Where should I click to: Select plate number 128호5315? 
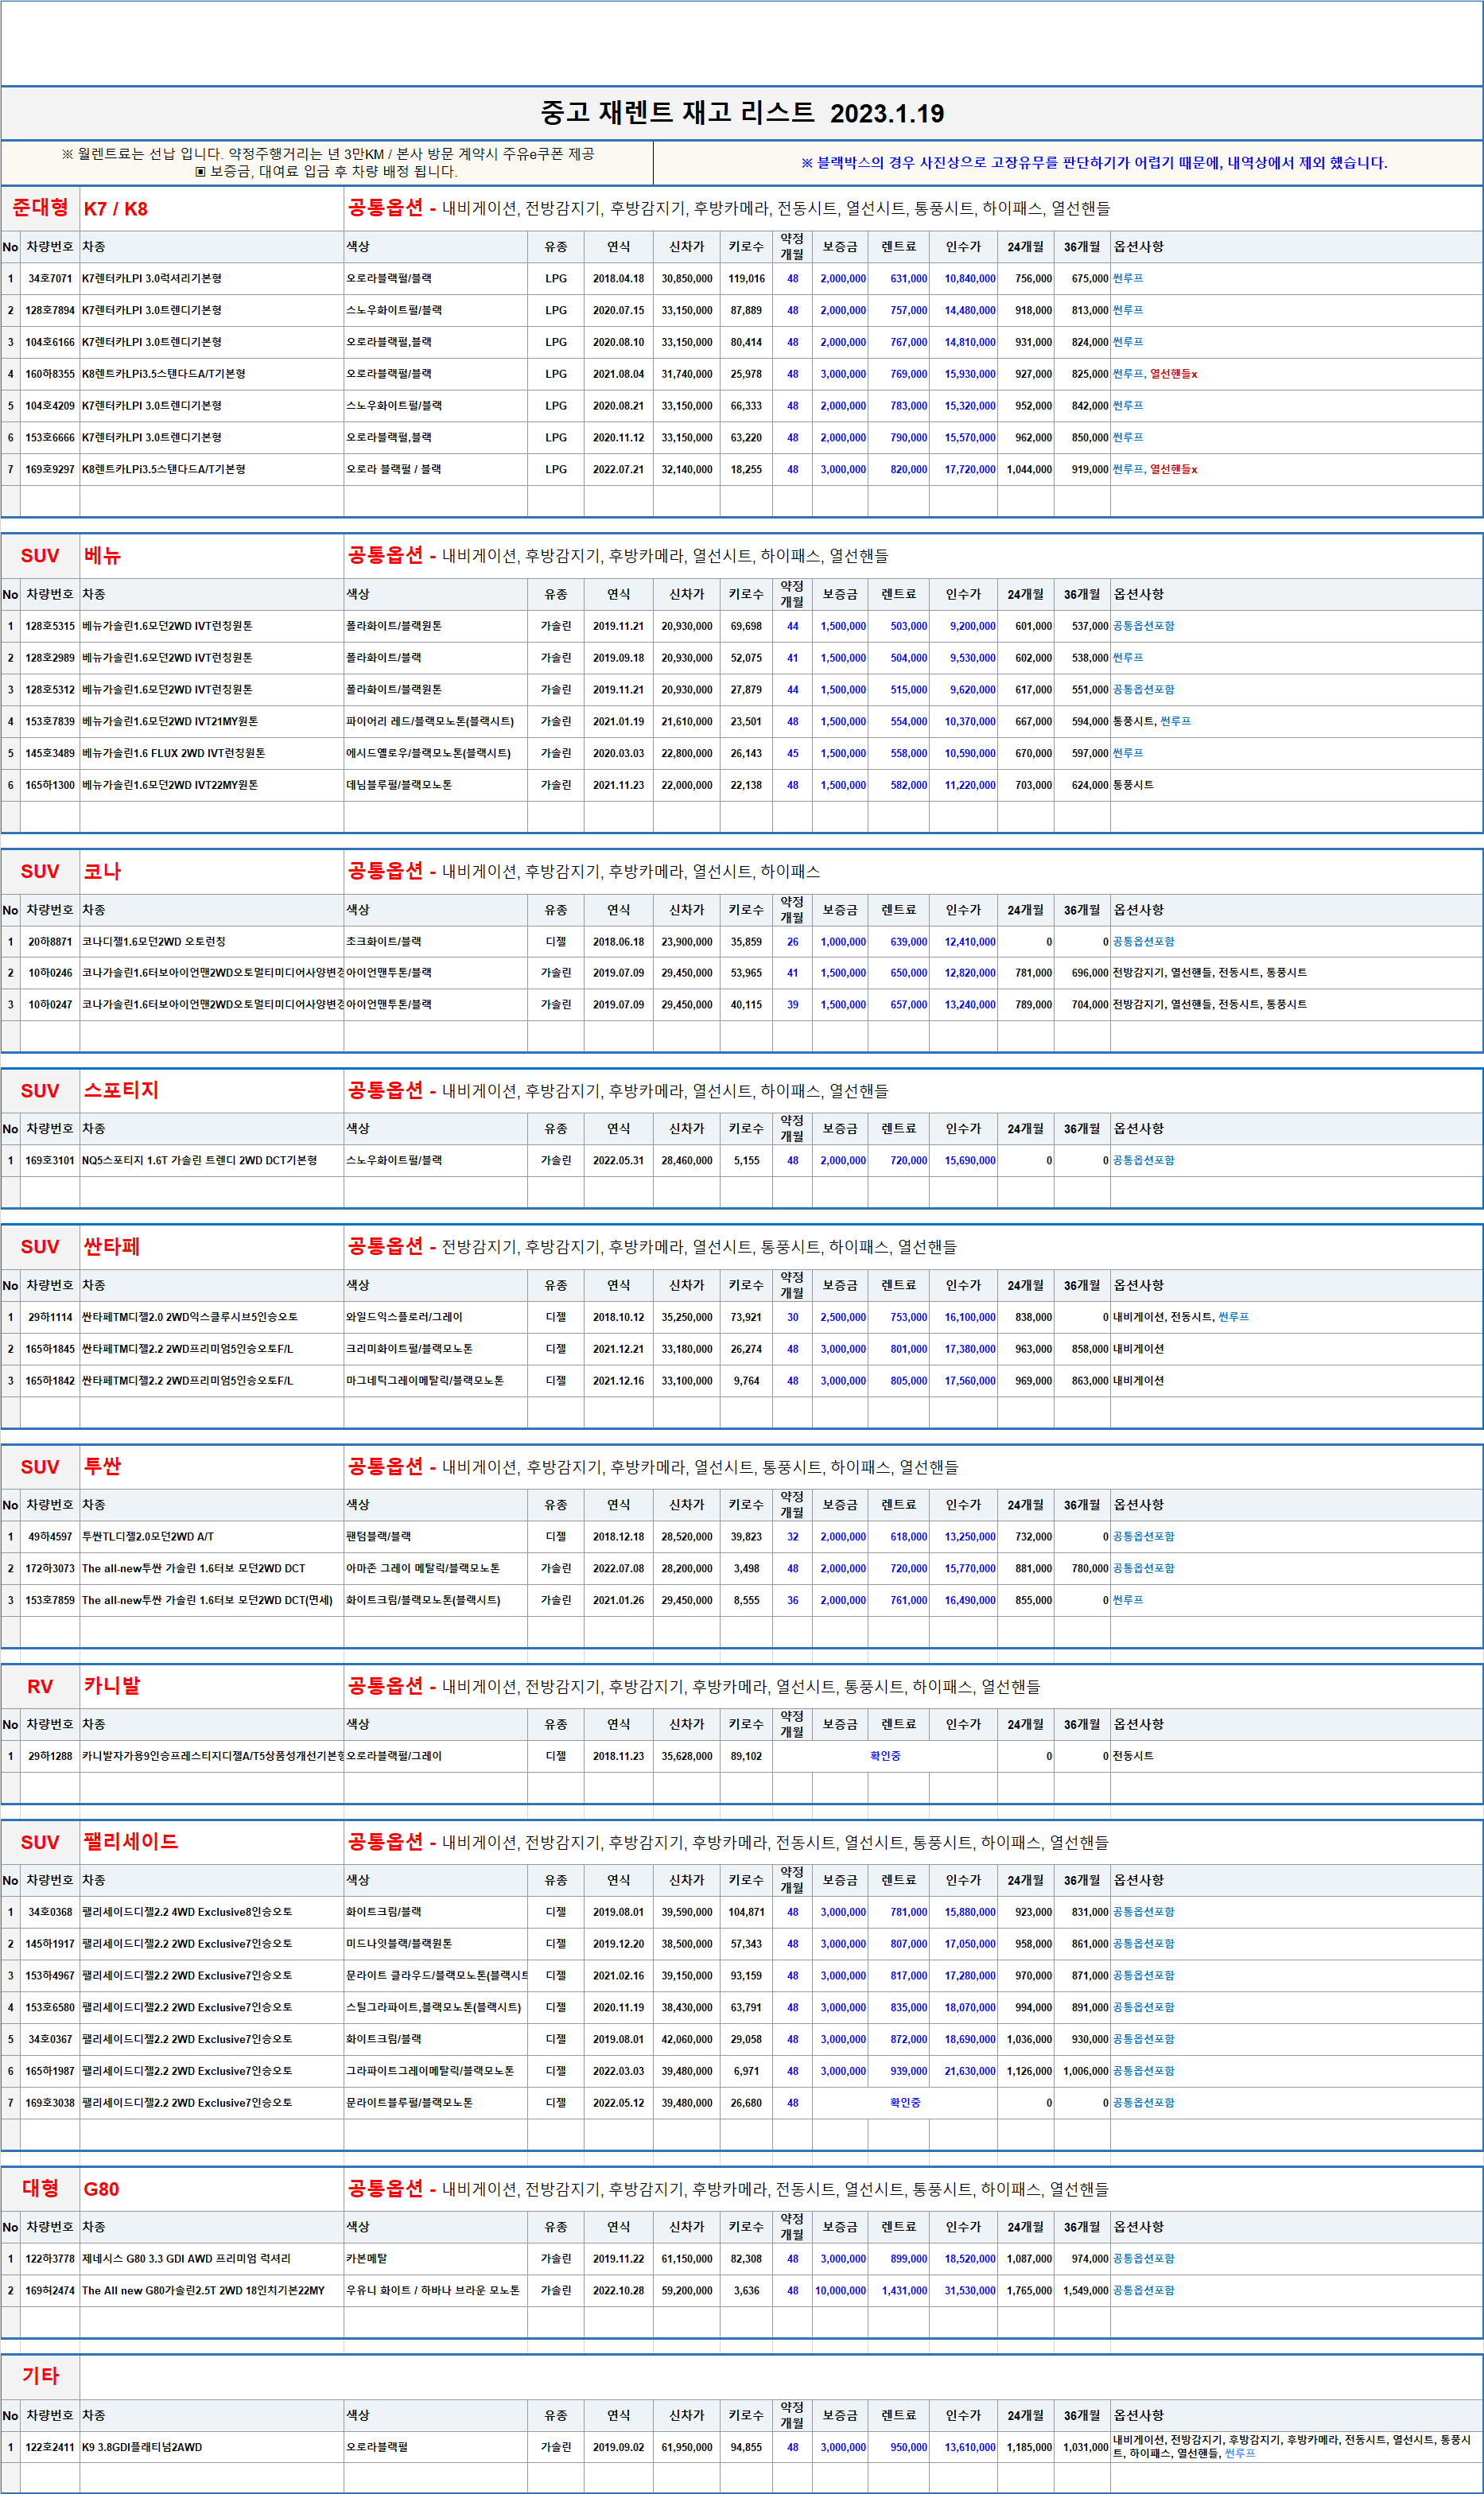[x=50, y=626]
